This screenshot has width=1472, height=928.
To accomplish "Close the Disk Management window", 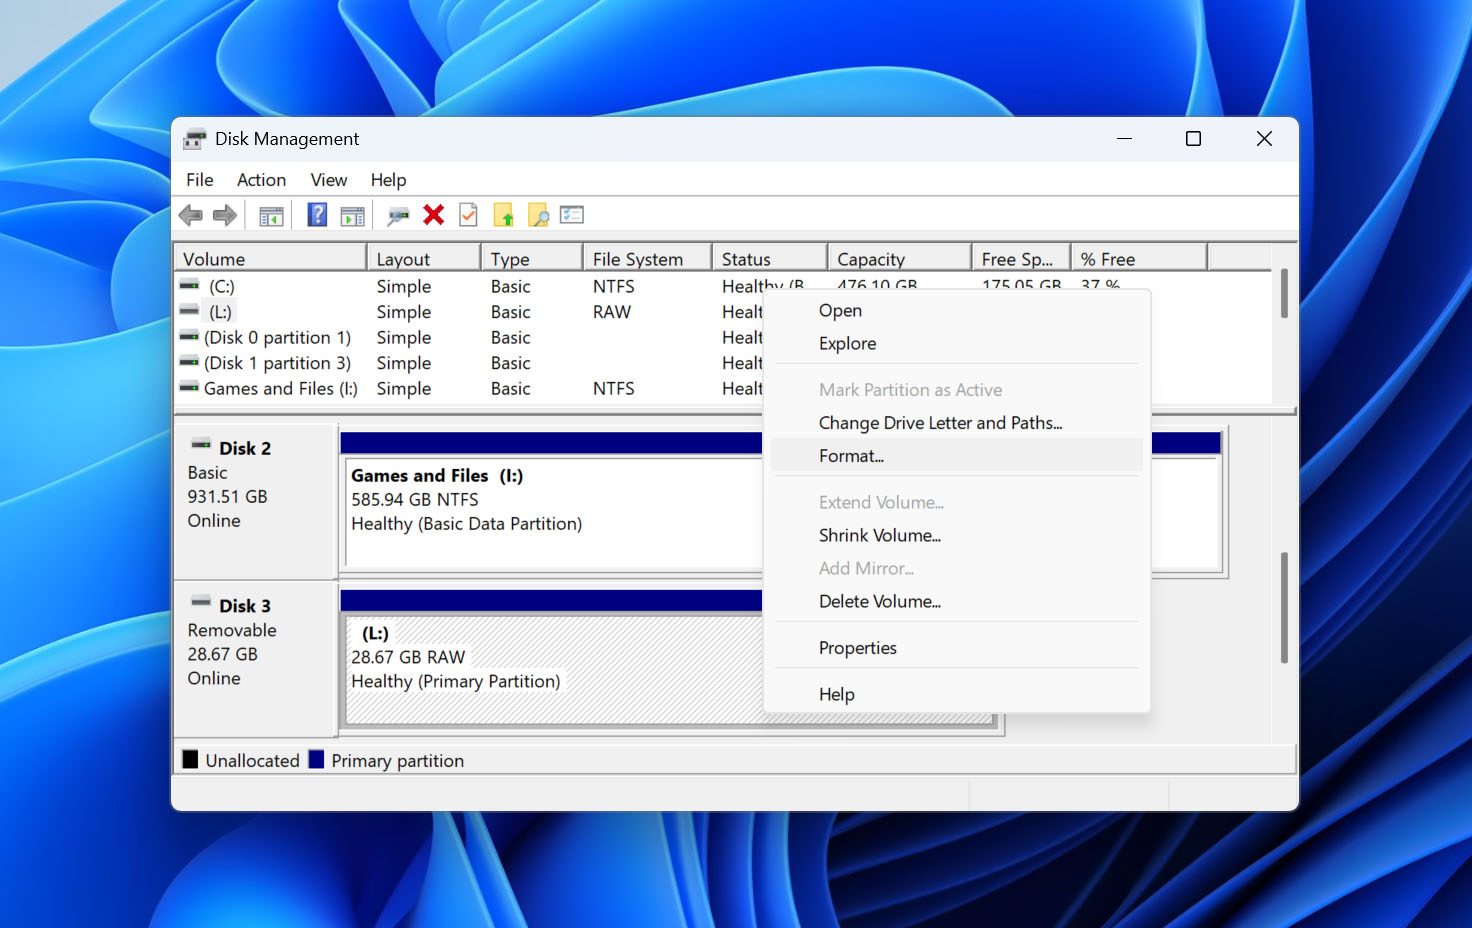I will 1264,139.
